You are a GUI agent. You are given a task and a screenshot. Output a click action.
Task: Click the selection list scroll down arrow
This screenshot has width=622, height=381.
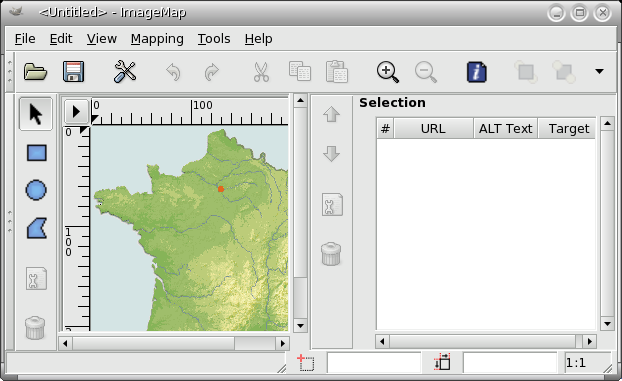(607, 324)
